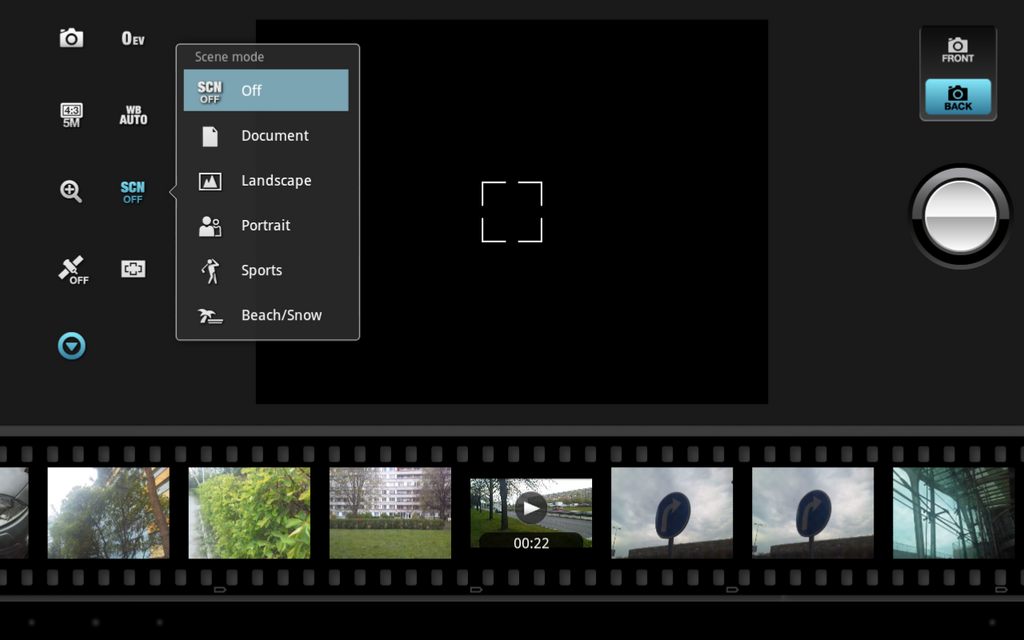1024x640 pixels.
Task: Switch to the front camera
Action: point(957,50)
